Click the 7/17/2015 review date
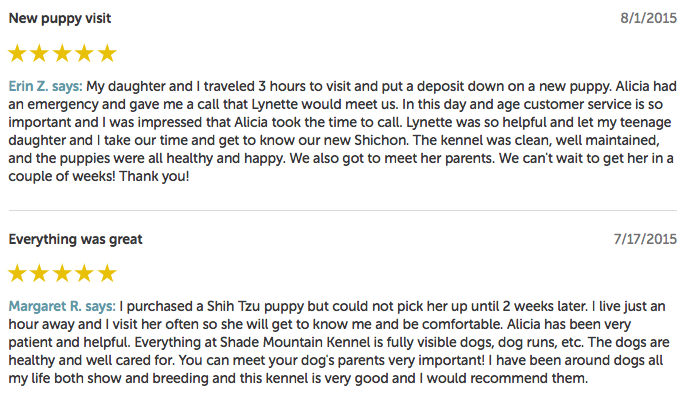Screen dimensions: 697x407 [x=645, y=239]
